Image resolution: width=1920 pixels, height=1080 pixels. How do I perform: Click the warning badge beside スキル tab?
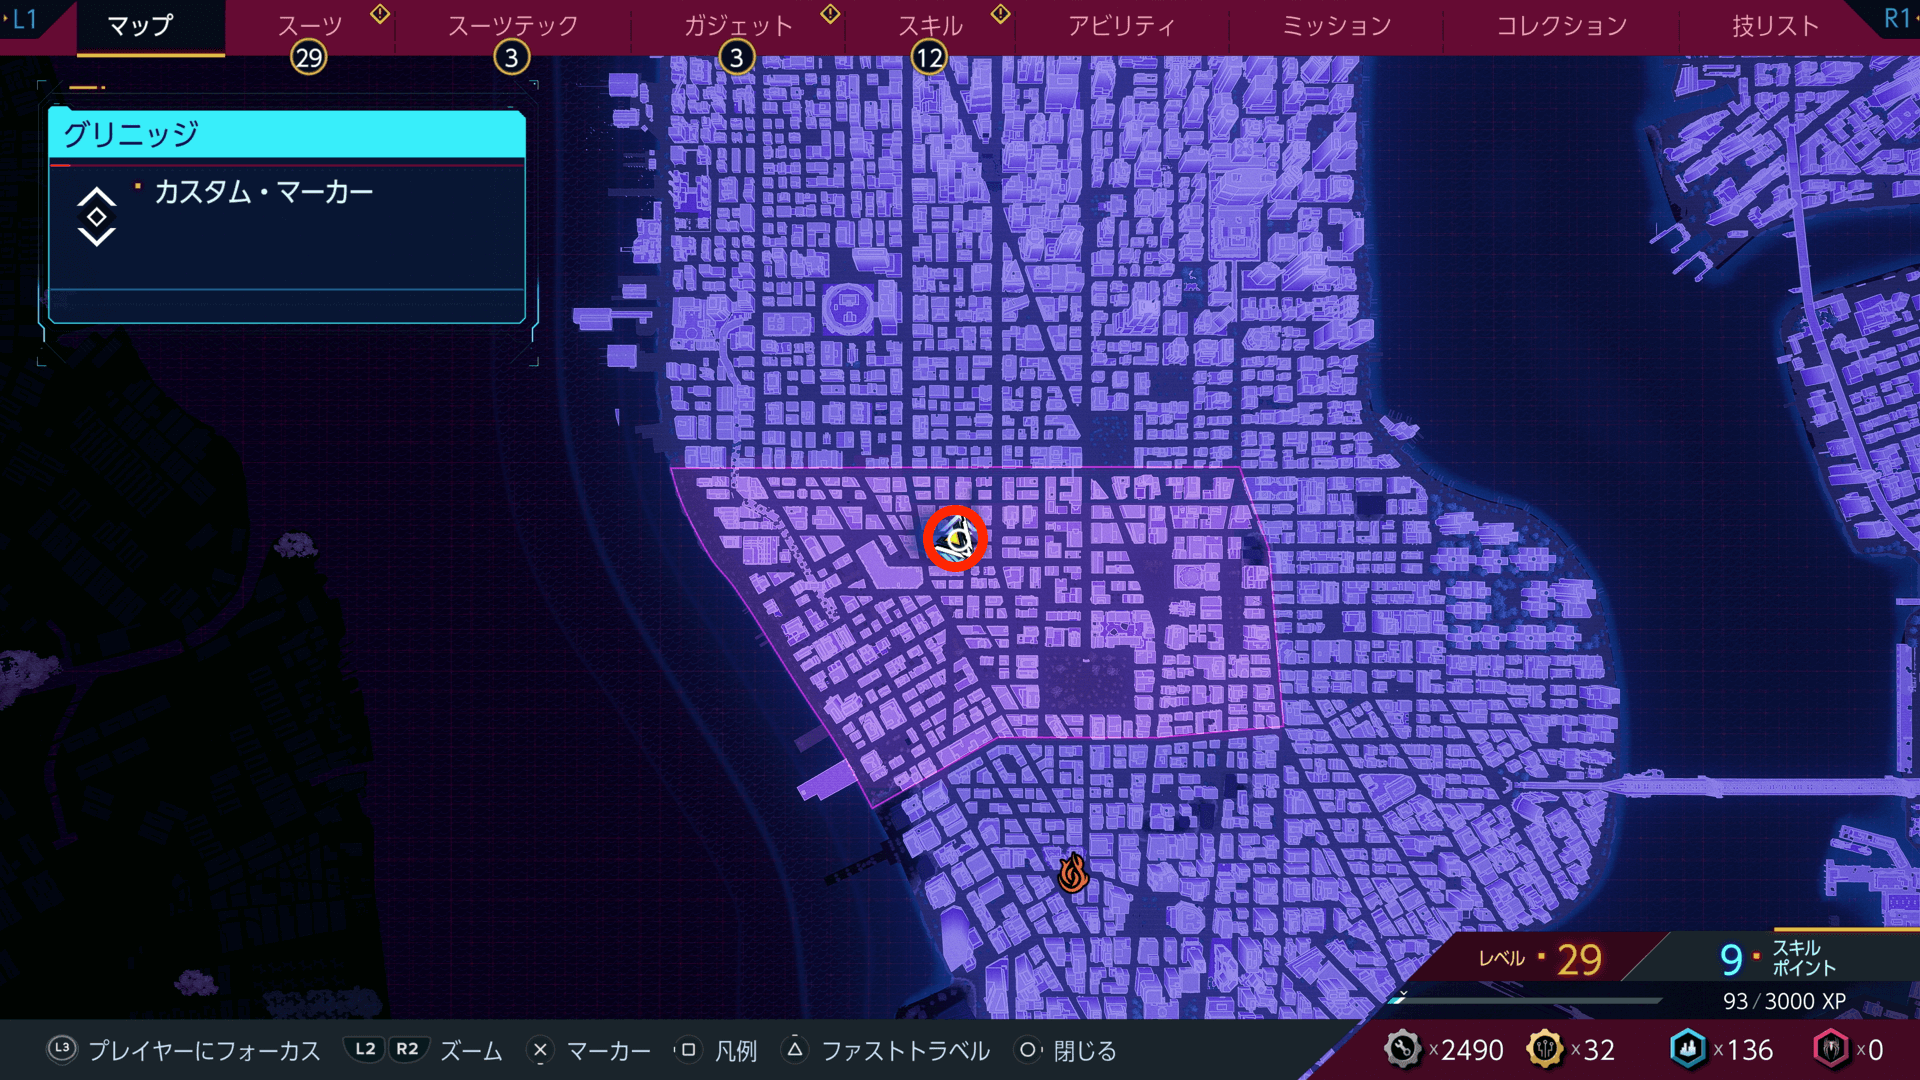pos(1000,14)
